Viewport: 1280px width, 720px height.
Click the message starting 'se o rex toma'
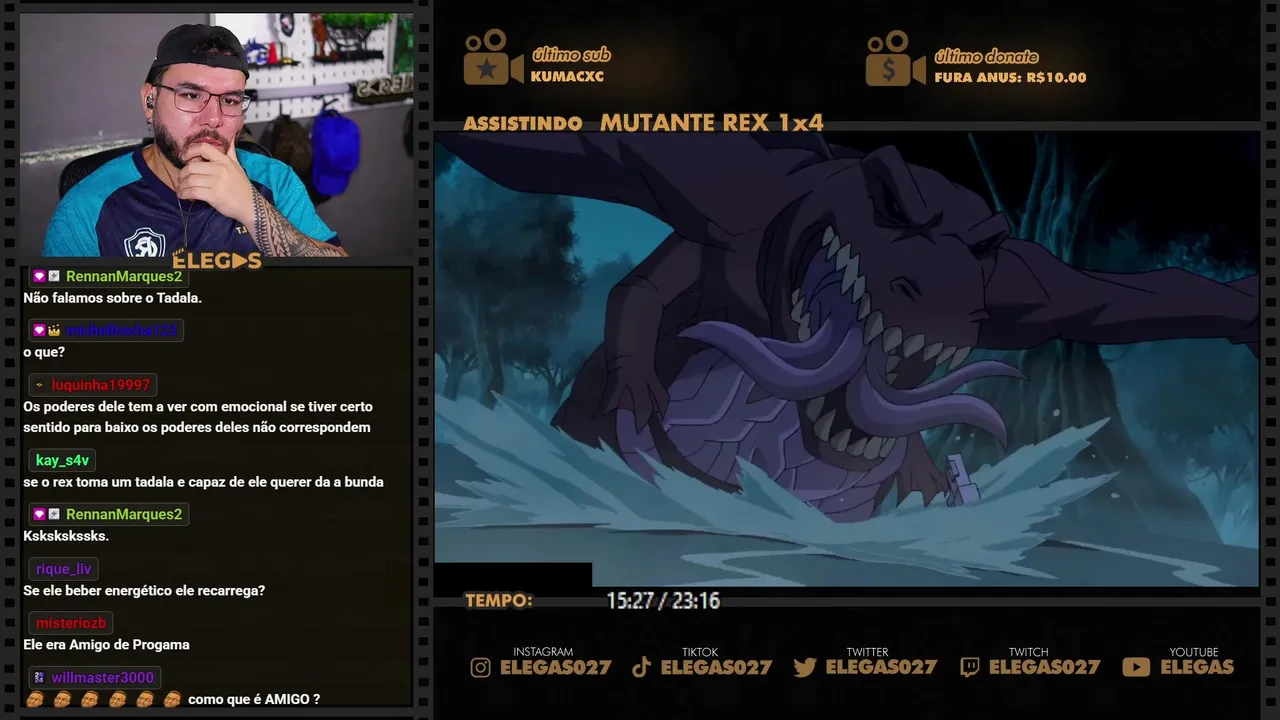(x=203, y=482)
